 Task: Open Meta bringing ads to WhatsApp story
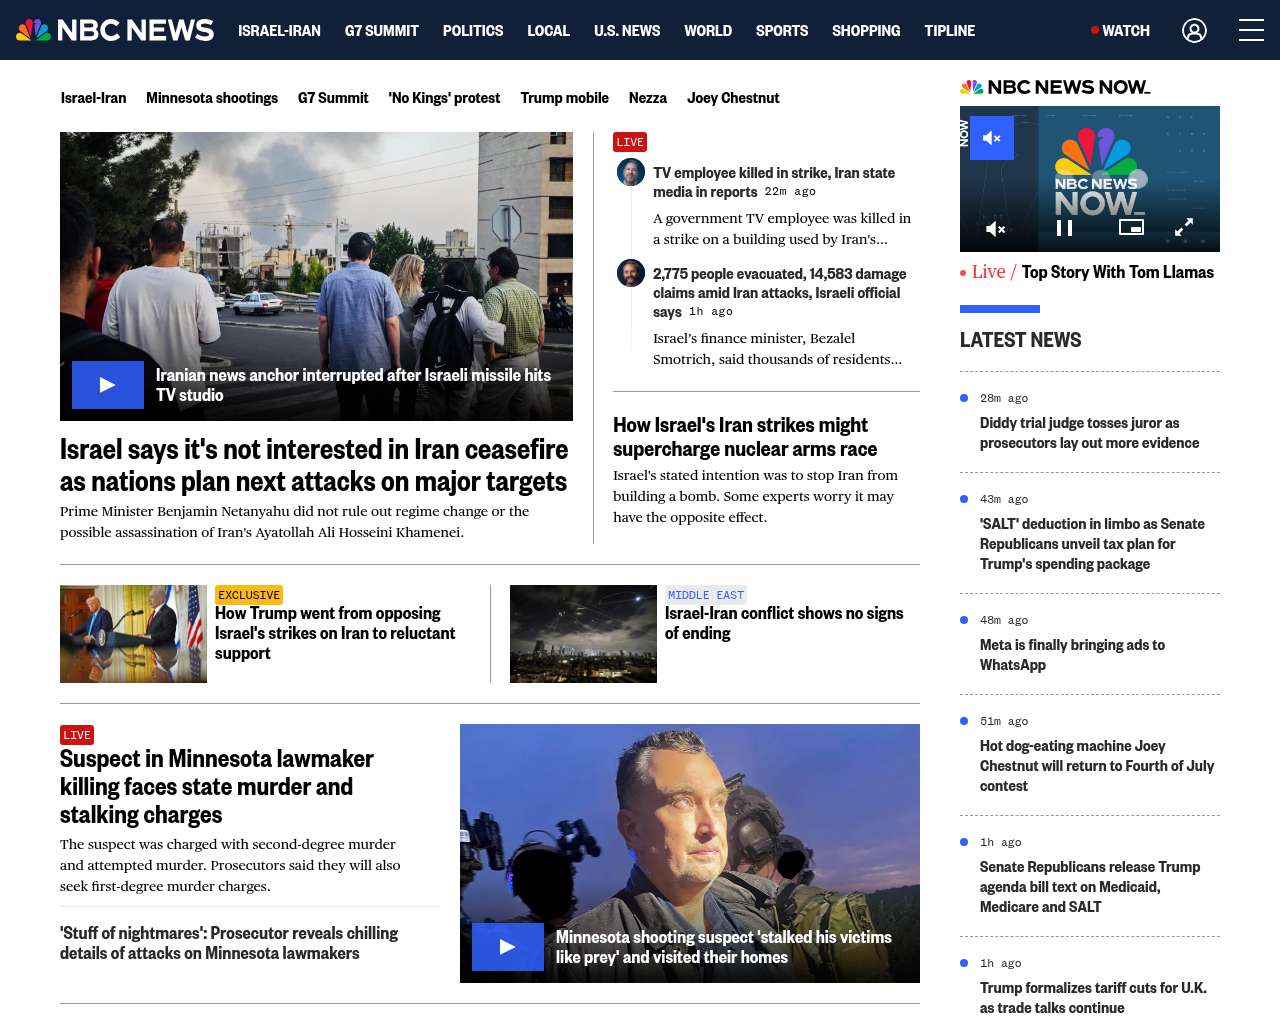[x=1072, y=655]
